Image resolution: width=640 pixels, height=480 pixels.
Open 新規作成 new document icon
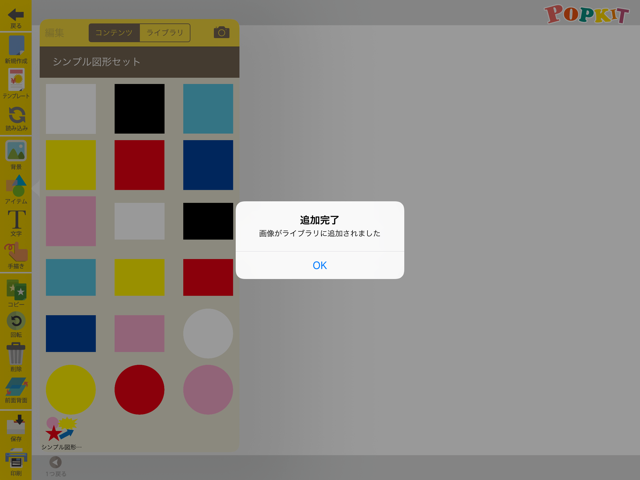[16, 46]
